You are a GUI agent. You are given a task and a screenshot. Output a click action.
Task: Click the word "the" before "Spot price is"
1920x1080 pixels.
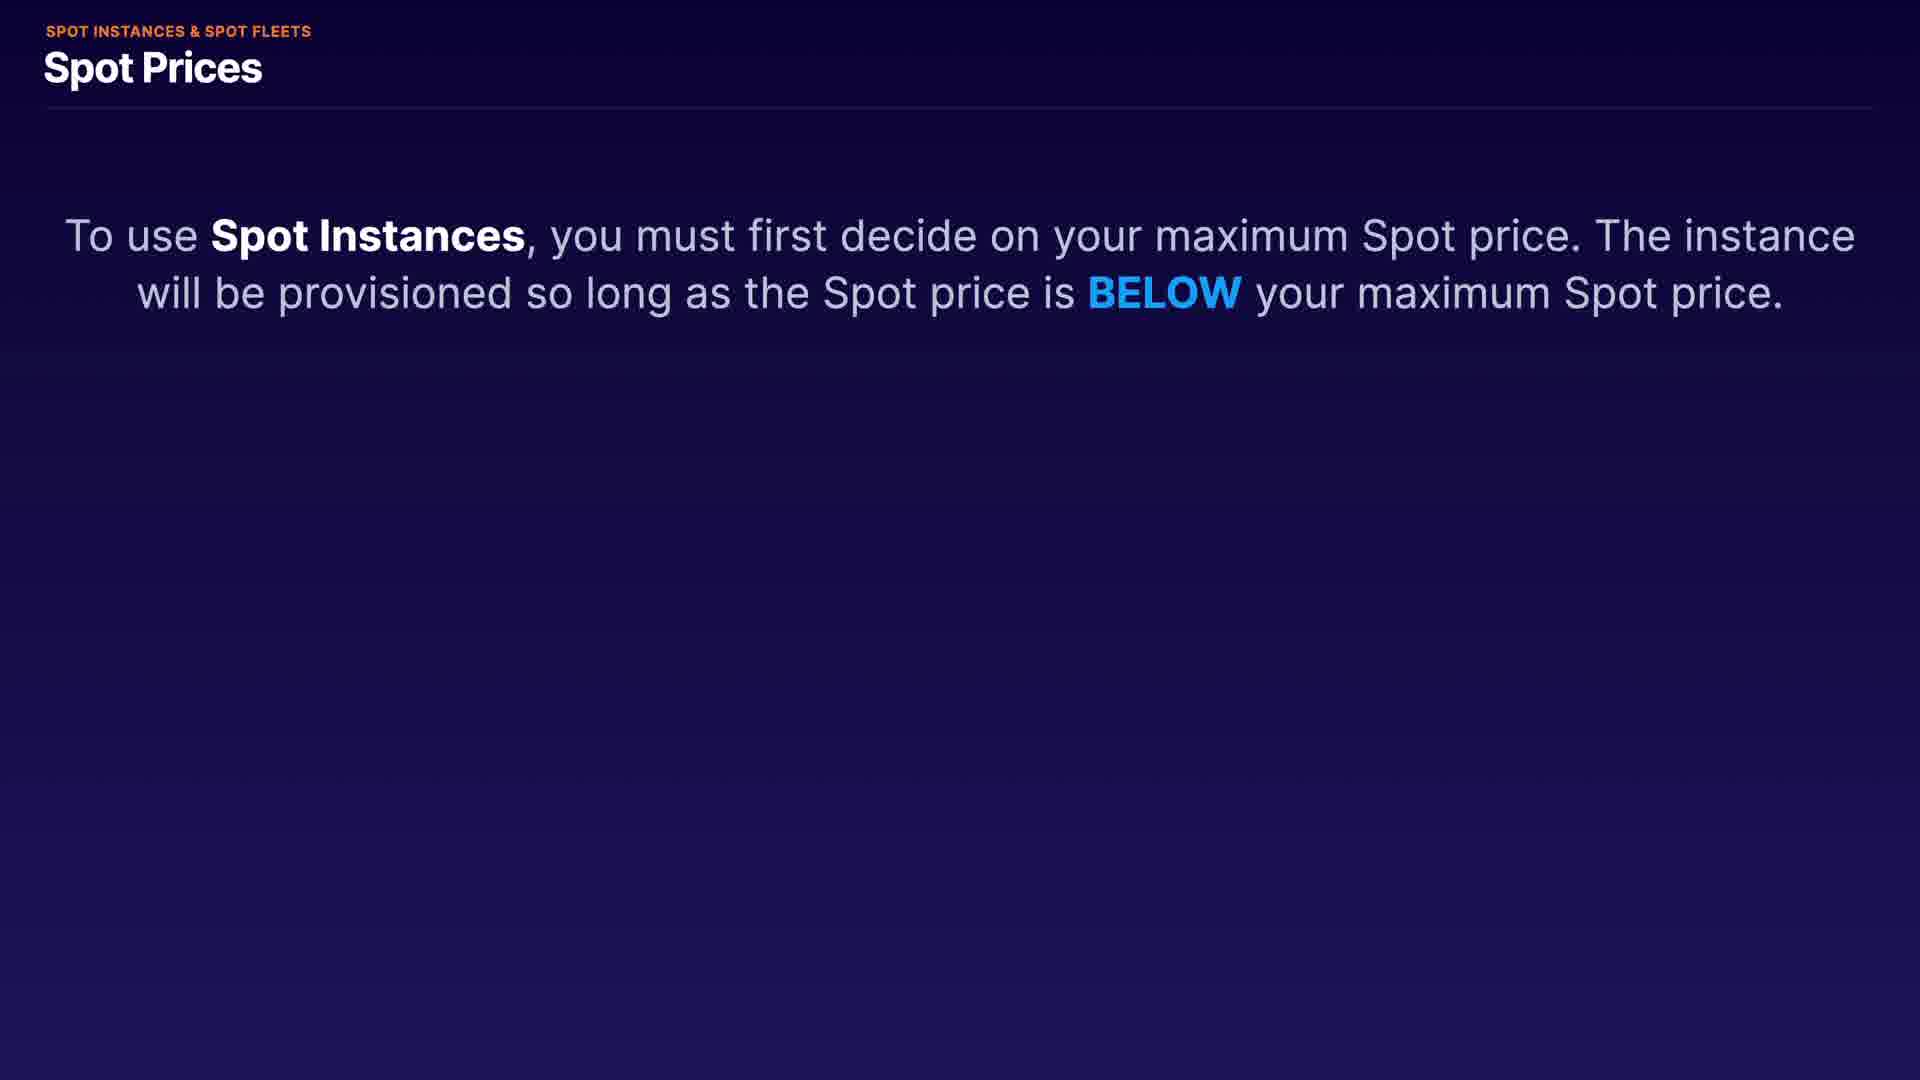pos(776,294)
